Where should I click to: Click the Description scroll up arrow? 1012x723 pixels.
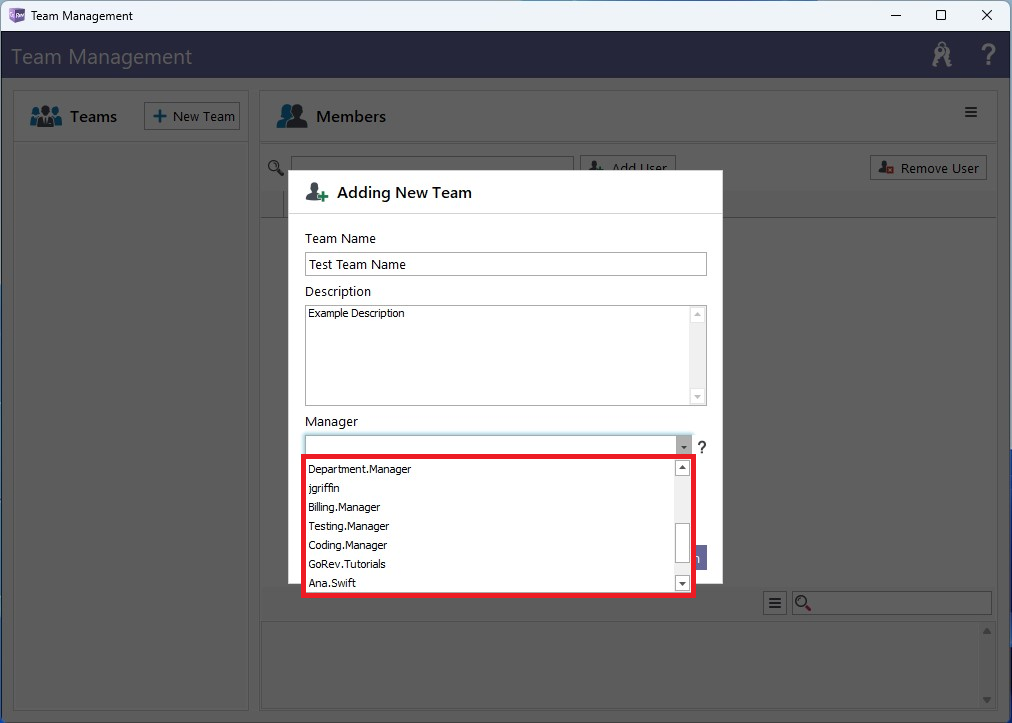coord(697,314)
